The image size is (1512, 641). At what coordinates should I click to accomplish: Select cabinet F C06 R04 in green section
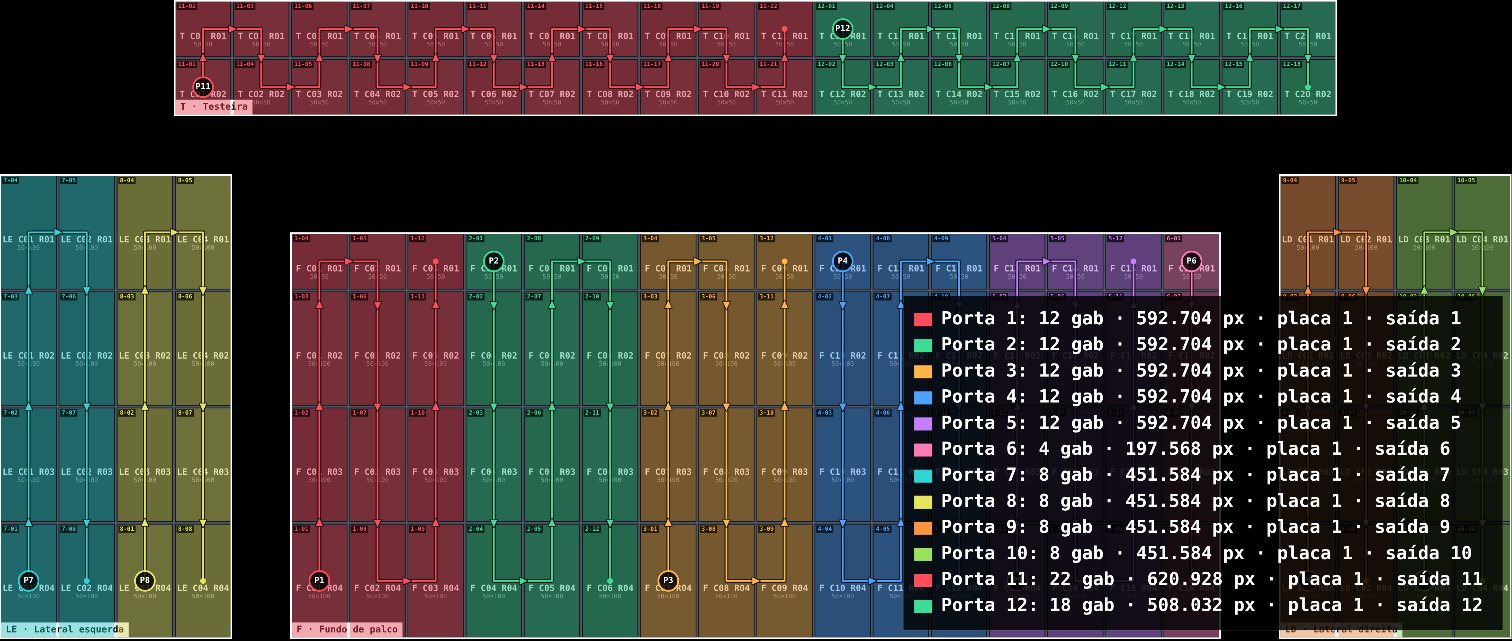point(609,580)
